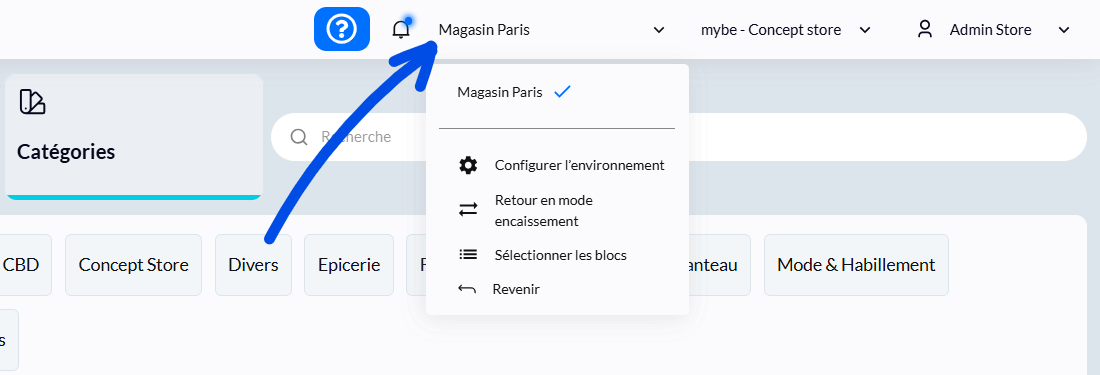Viewport: 1100px width, 375px height.
Task: Click the swap arrows icon for encaissement mode
Action: click(468, 209)
